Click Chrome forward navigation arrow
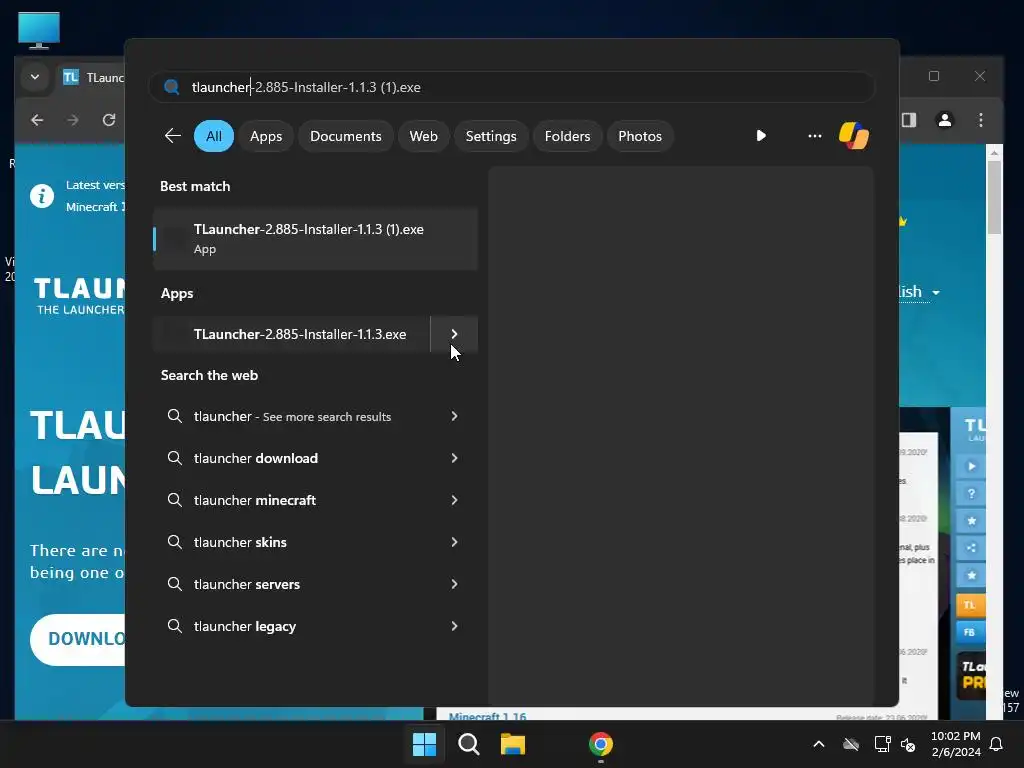 coord(72,120)
